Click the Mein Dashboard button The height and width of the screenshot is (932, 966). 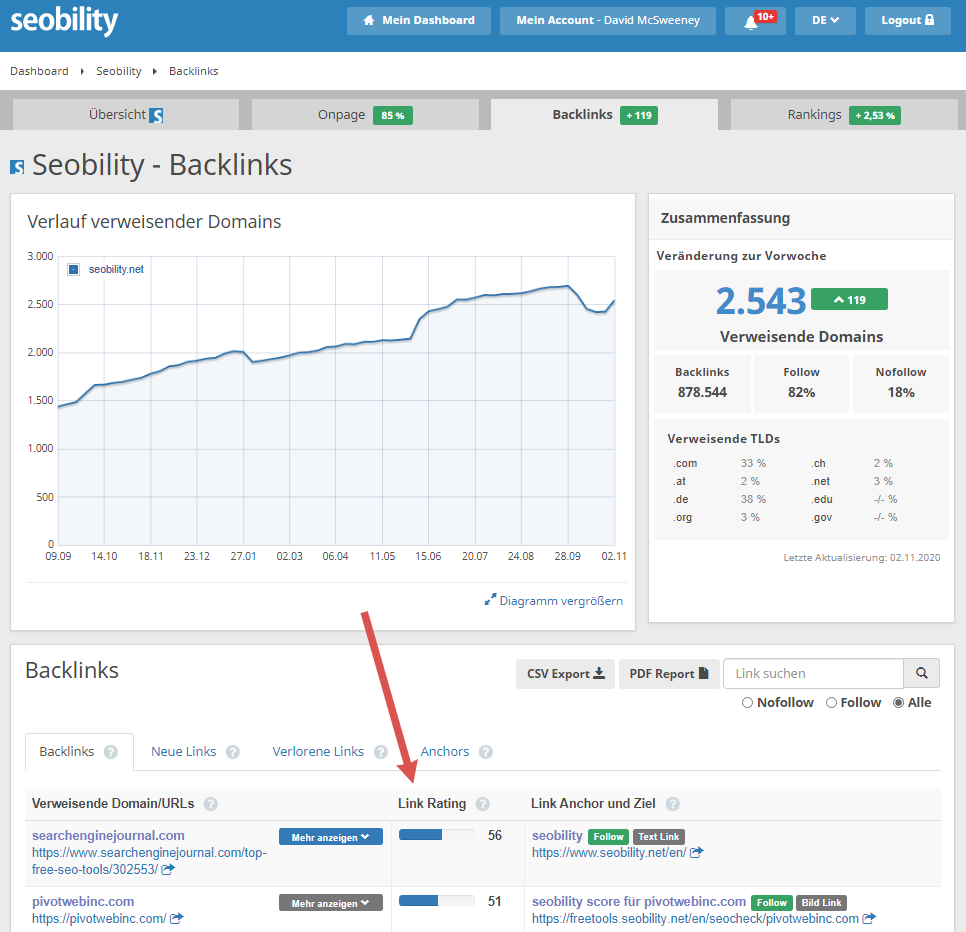(419, 20)
